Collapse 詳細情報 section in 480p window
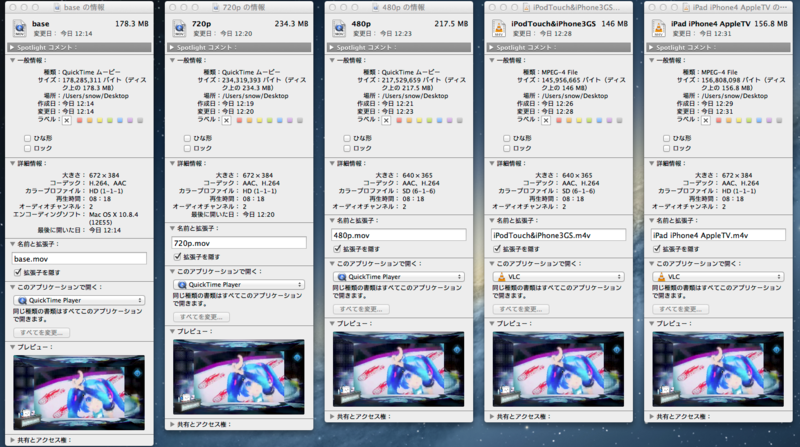Screen dimensions: 800x447 332,163
